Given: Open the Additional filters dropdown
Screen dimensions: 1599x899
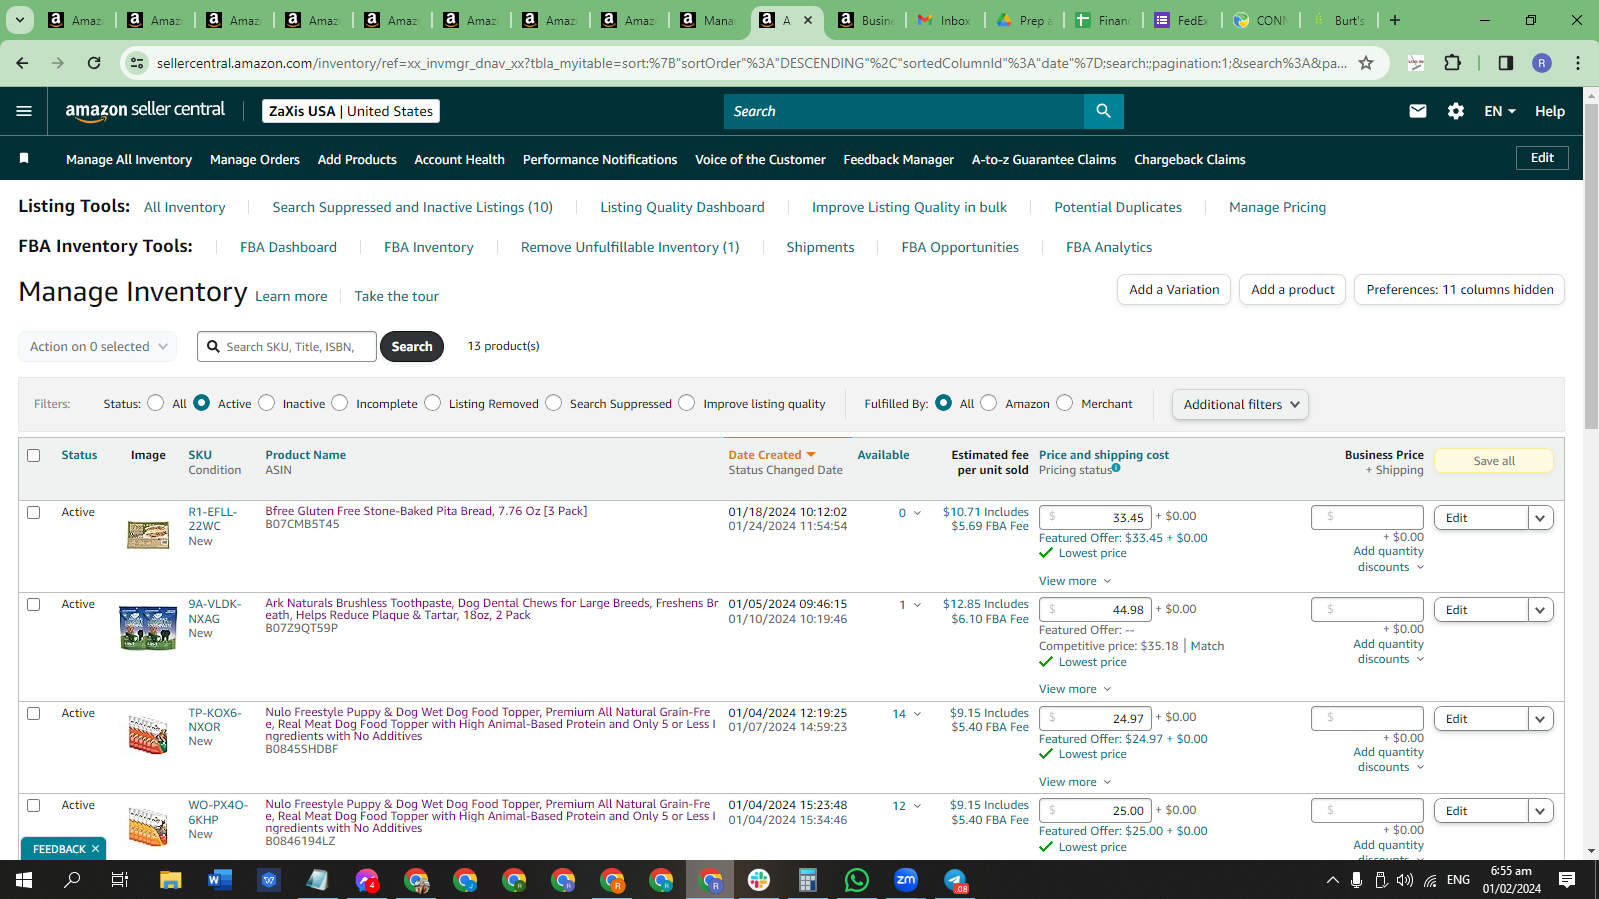Looking at the screenshot, I should (x=1240, y=404).
